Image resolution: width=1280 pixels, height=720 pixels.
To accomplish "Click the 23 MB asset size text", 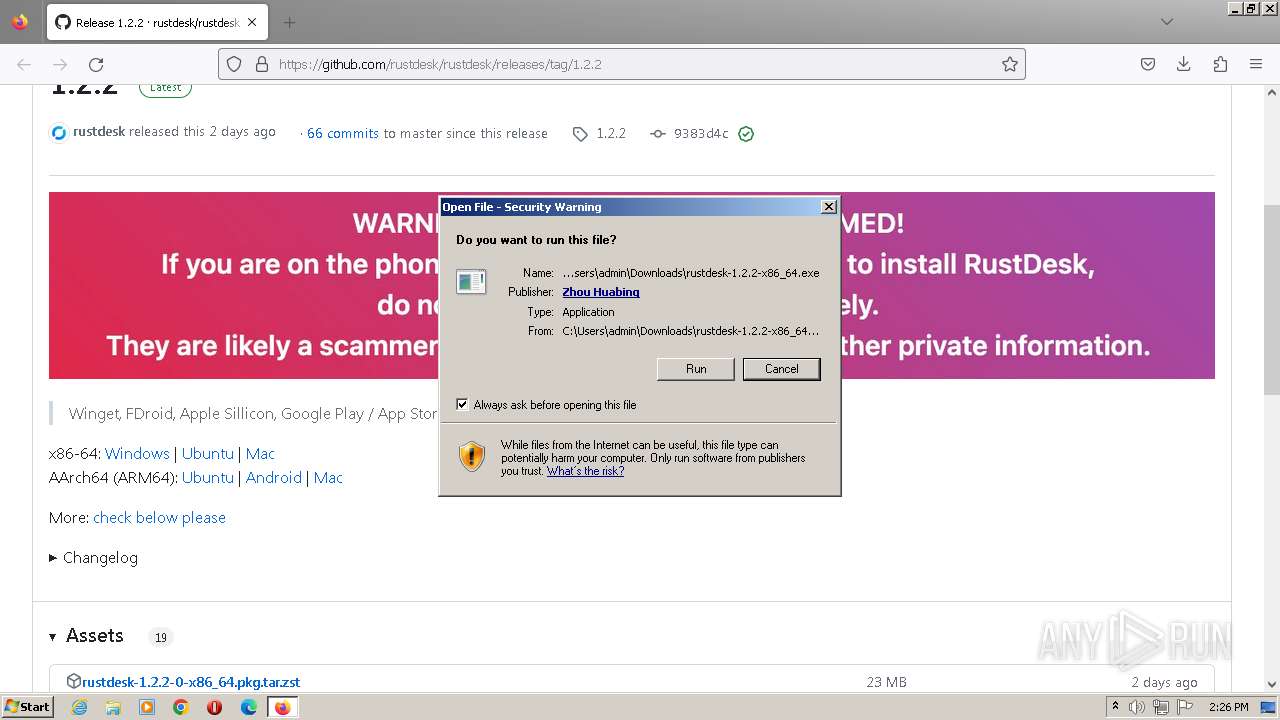I will click(x=886, y=682).
